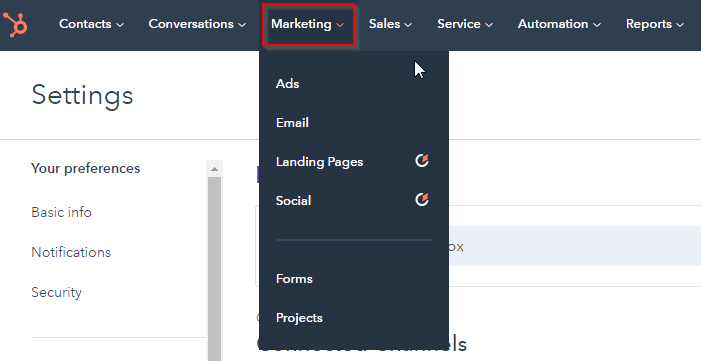Click the Settings page title
The image size is (701, 361).
82,95
